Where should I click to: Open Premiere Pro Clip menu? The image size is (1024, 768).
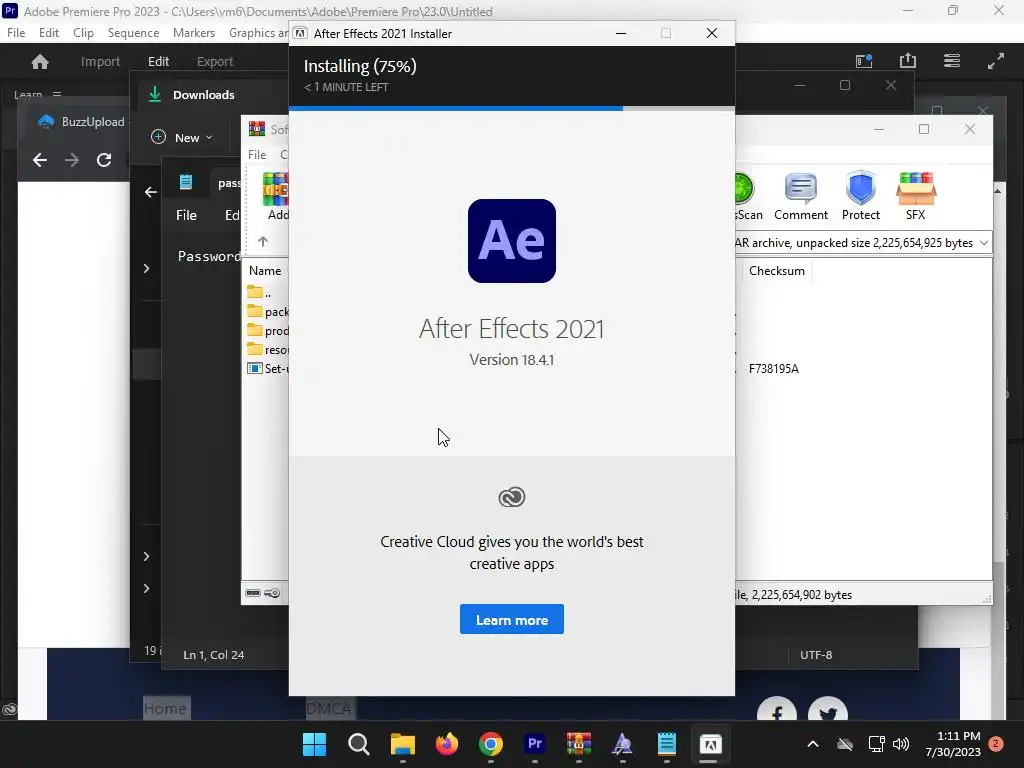83,33
